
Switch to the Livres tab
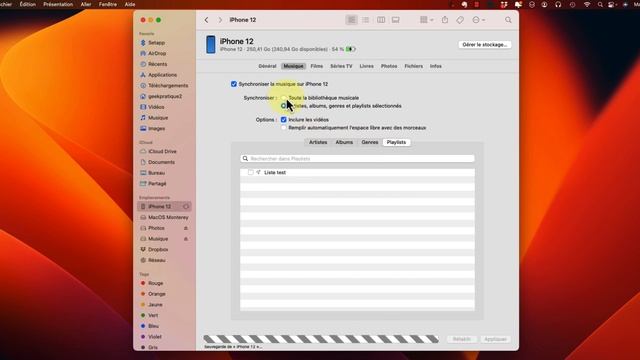[367, 66]
